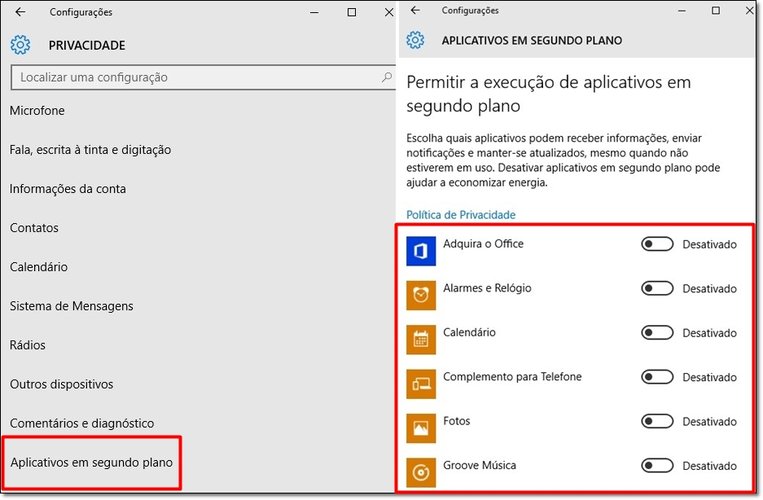Viewport: 763px width, 500px height.
Task: Toggle Adquira o Office background switch
Action: (657, 244)
